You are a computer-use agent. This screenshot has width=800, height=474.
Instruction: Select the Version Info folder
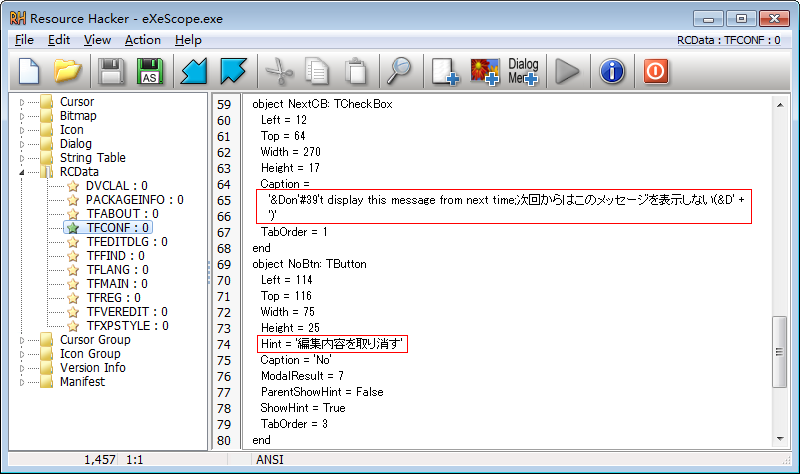(92, 368)
